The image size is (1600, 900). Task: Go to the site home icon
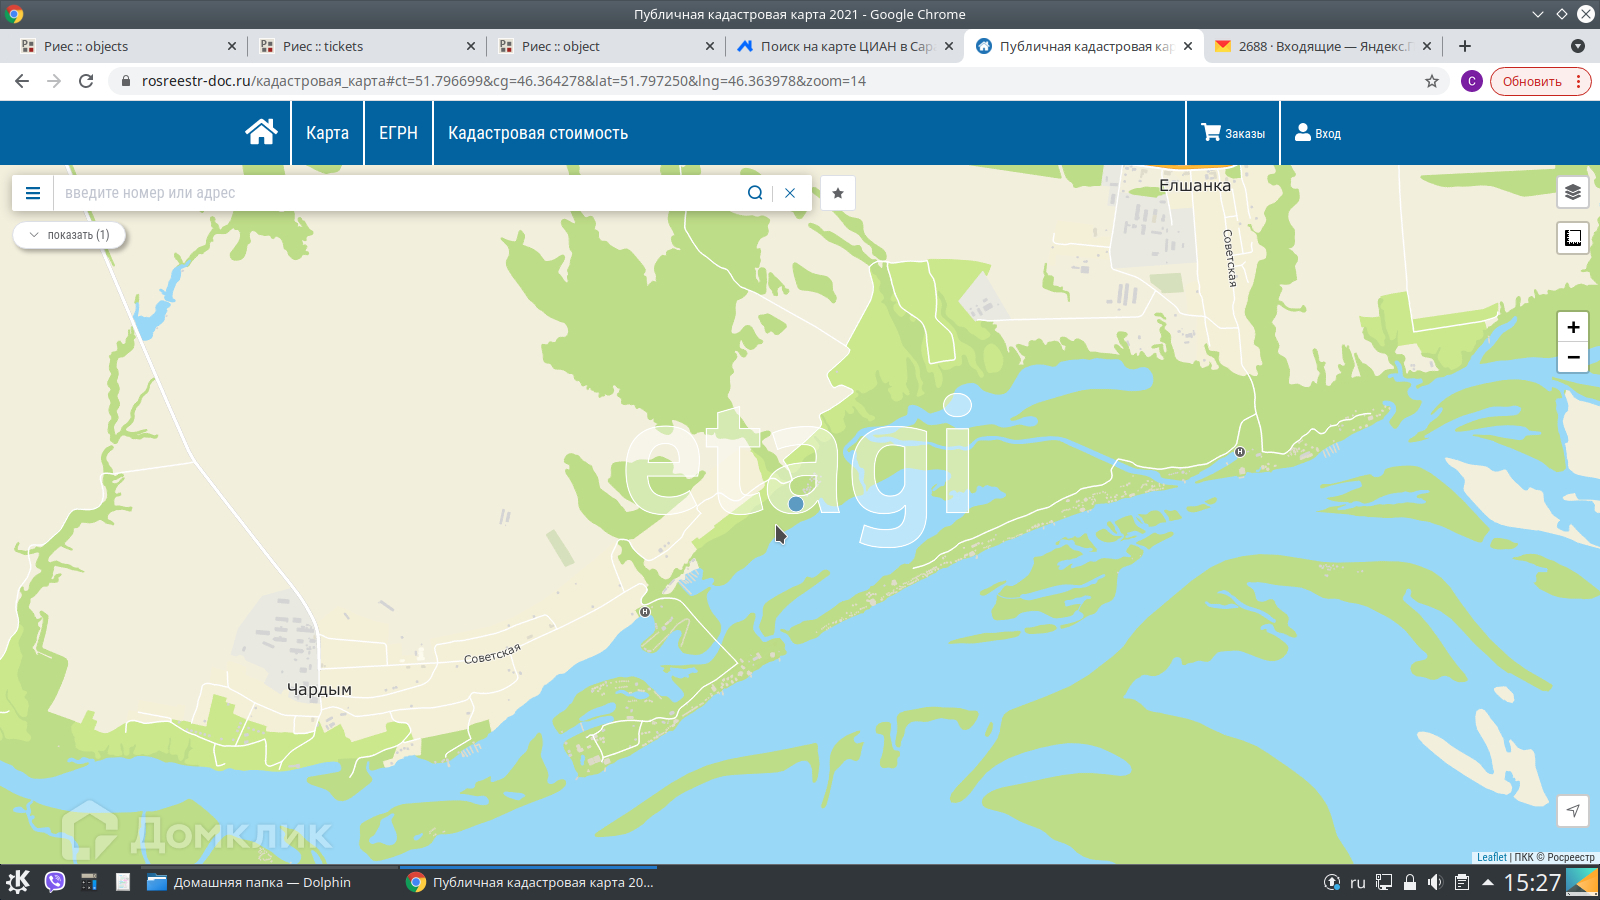(x=261, y=132)
